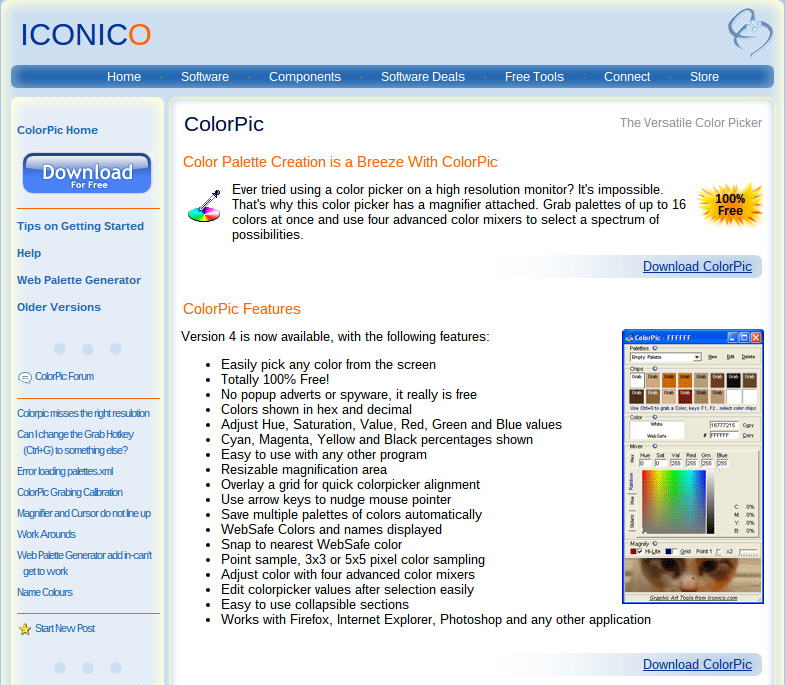Open 'Magnifier and Cursor do not line up' post

pos(84,514)
